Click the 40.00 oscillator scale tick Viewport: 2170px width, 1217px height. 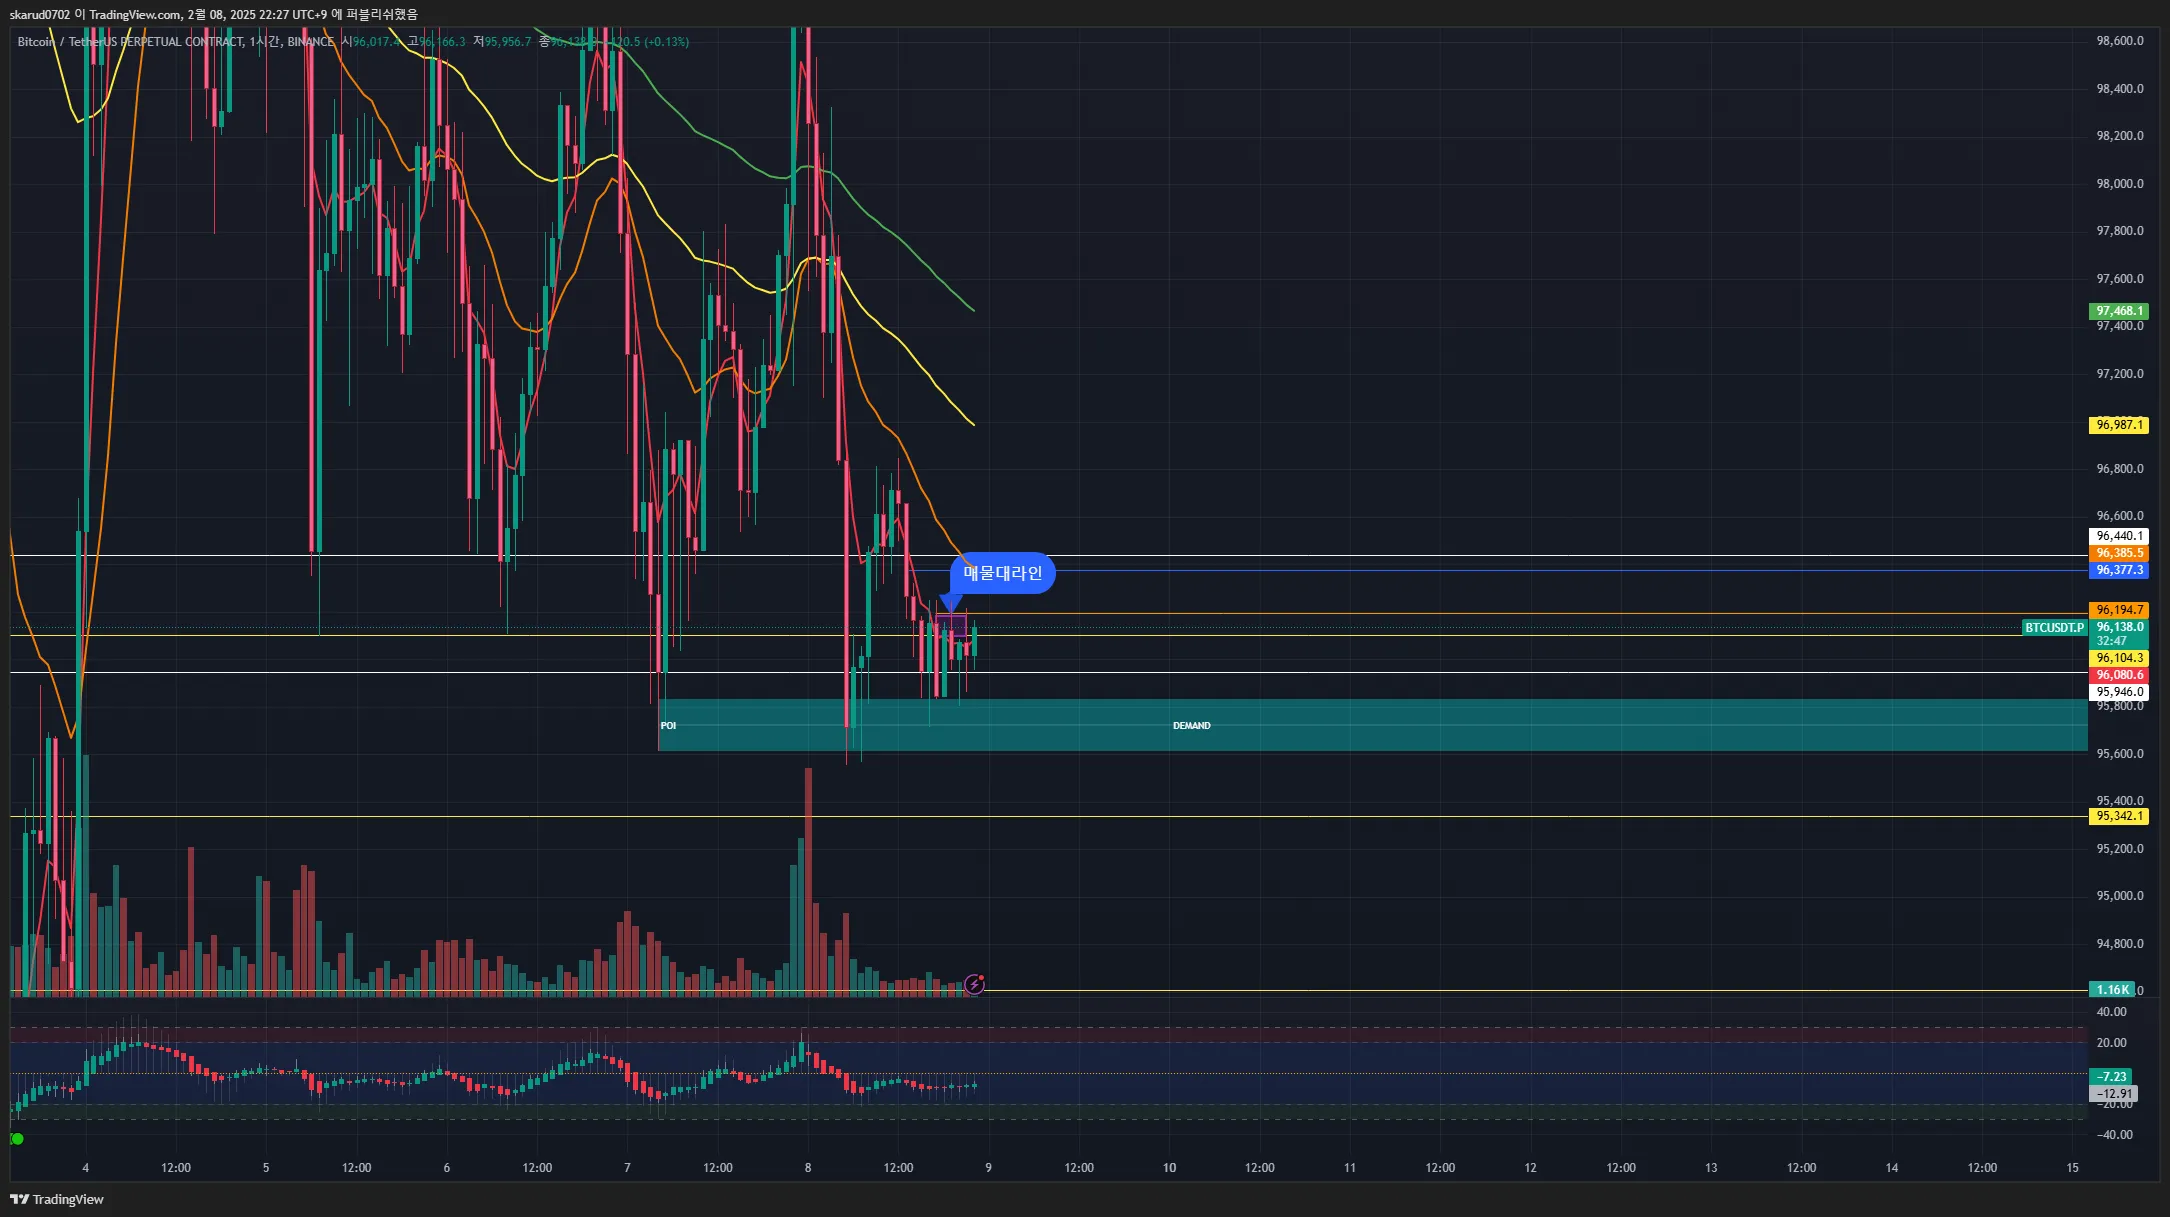click(x=2111, y=1012)
